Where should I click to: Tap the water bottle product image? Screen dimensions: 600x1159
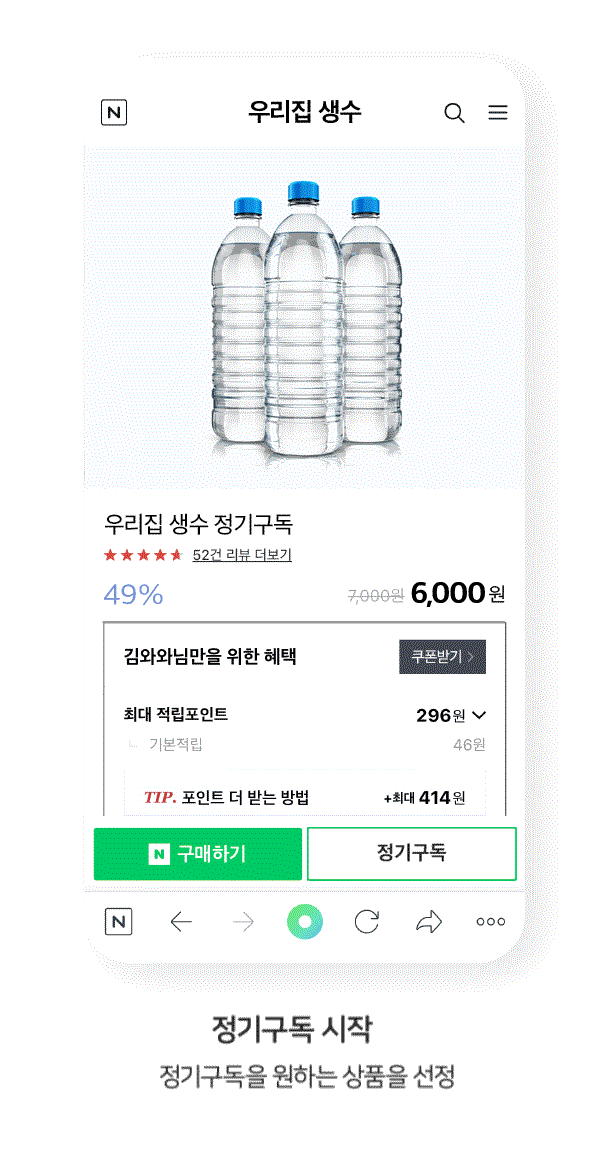300,320
